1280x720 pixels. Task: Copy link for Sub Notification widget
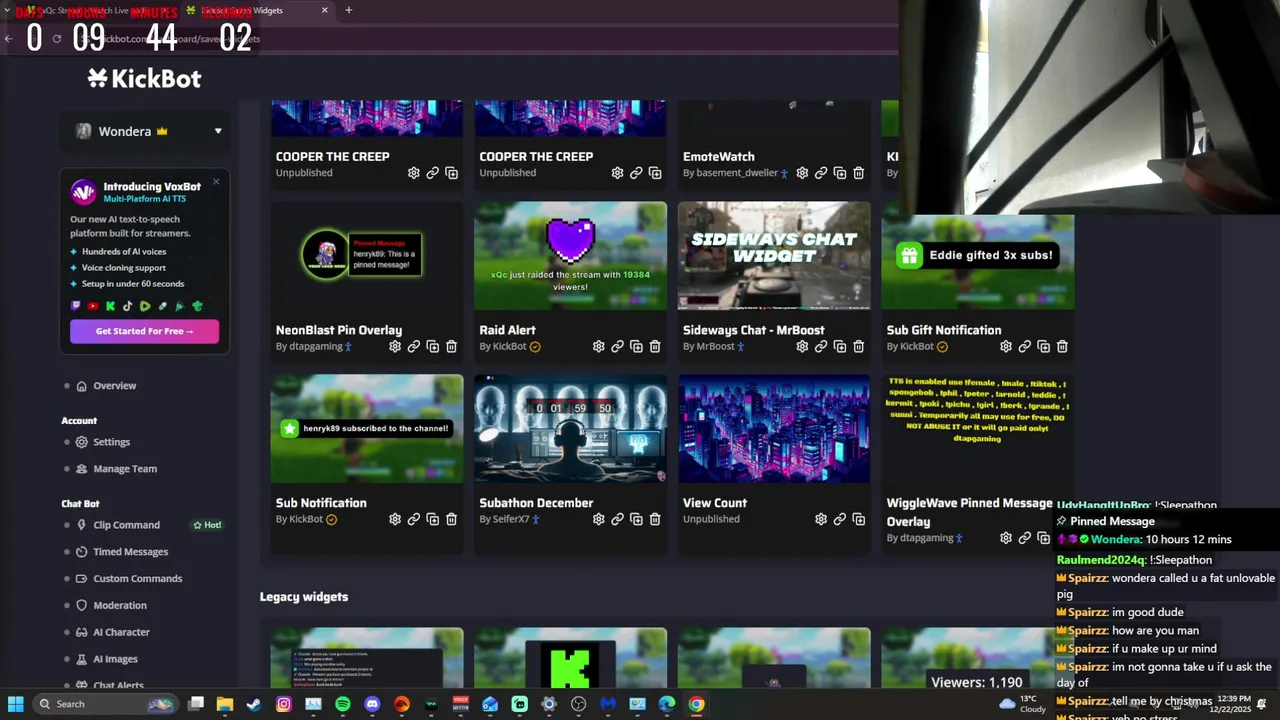[x=414, y=519]
